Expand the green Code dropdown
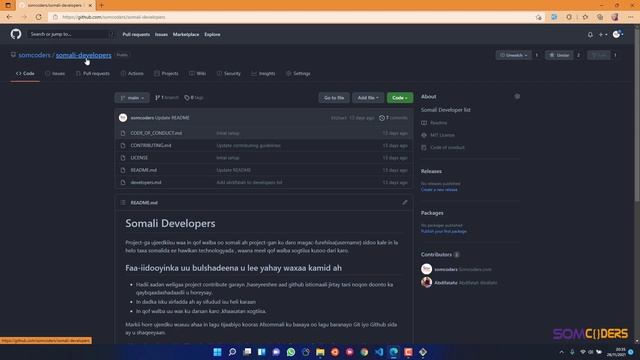Screen dimensions: 640x360 pos(400,98)
